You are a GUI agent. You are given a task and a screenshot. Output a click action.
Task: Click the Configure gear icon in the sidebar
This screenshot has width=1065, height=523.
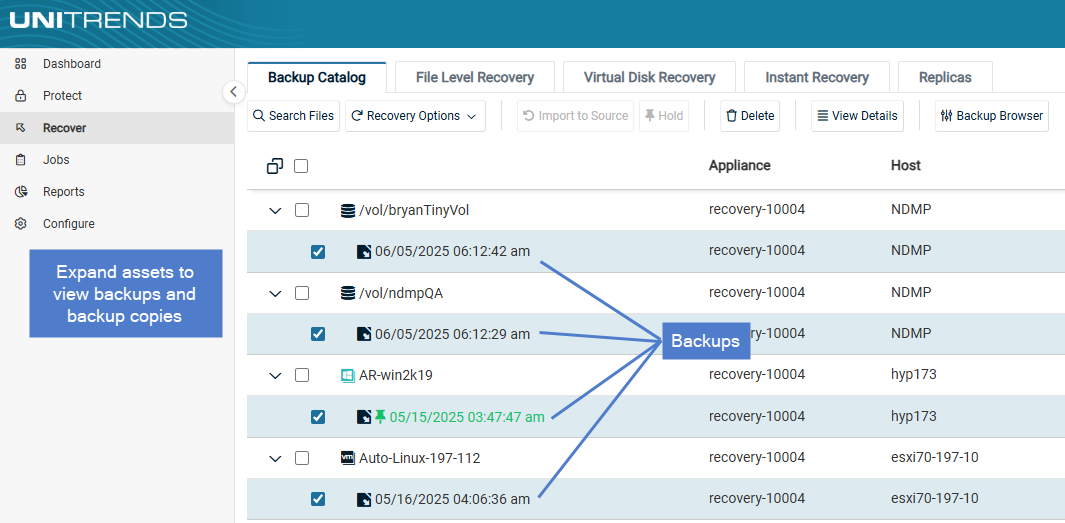tap(20, 223)
